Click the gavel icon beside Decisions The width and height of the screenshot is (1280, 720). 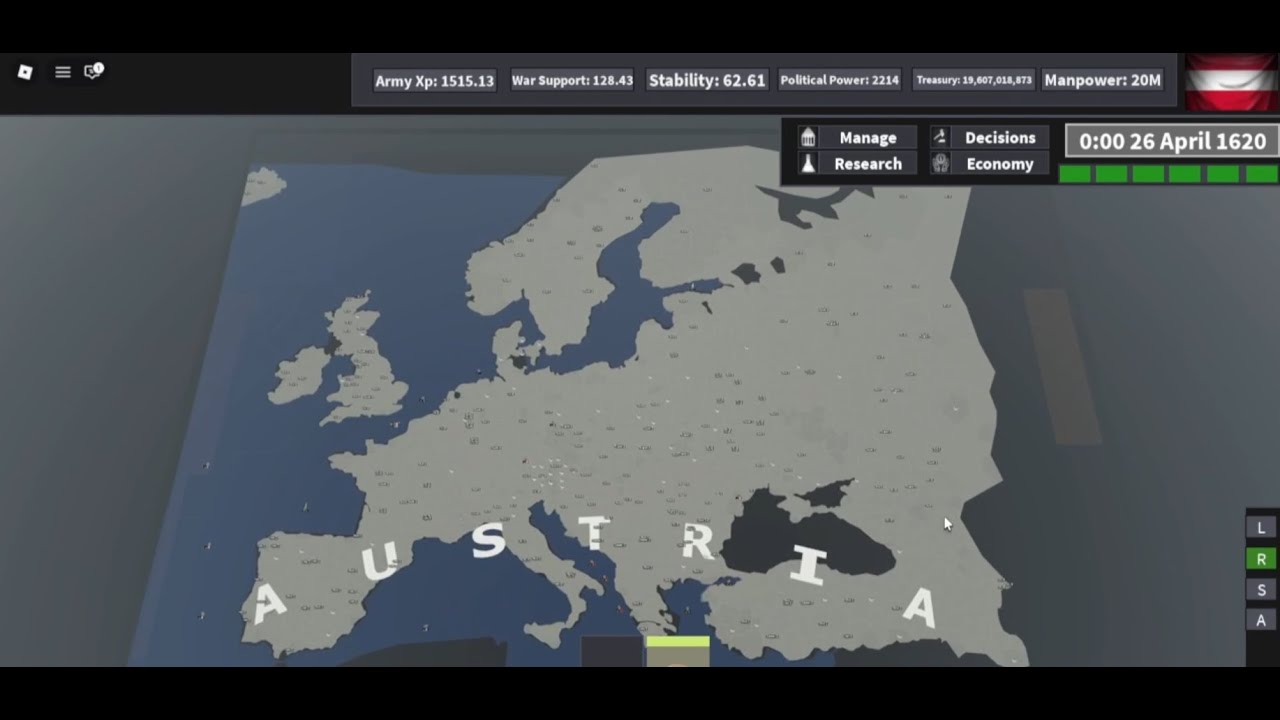[940, 137]
